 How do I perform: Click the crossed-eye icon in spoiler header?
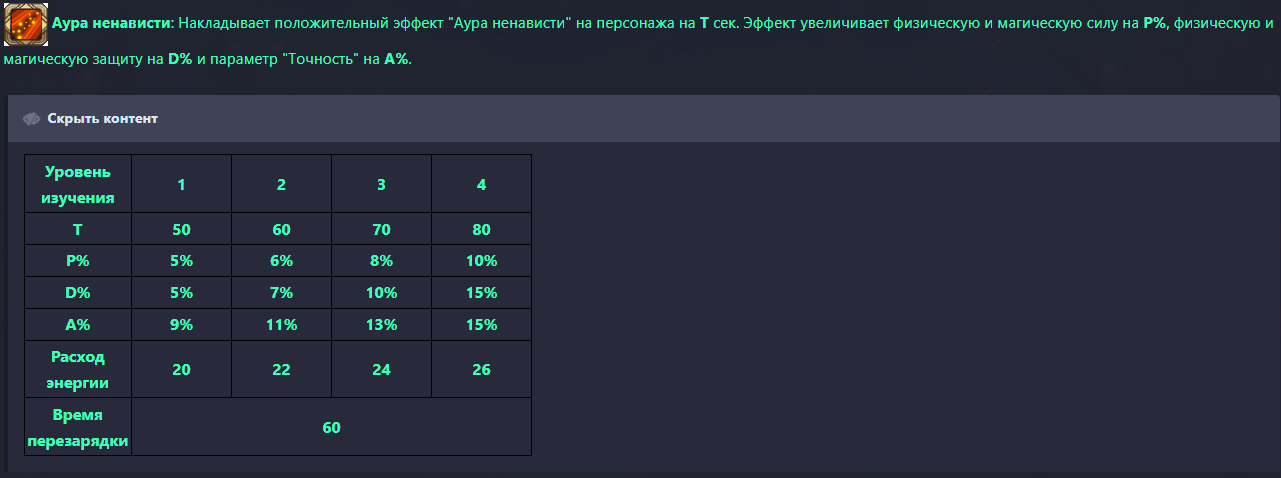(x=31, y=119)
